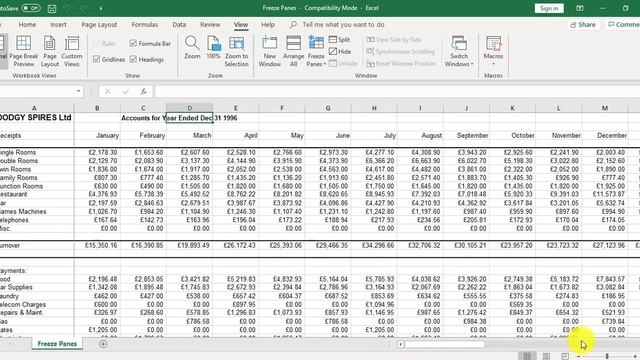Select column D header
Viewport: 640px width, 360px height.
[189, 108]
